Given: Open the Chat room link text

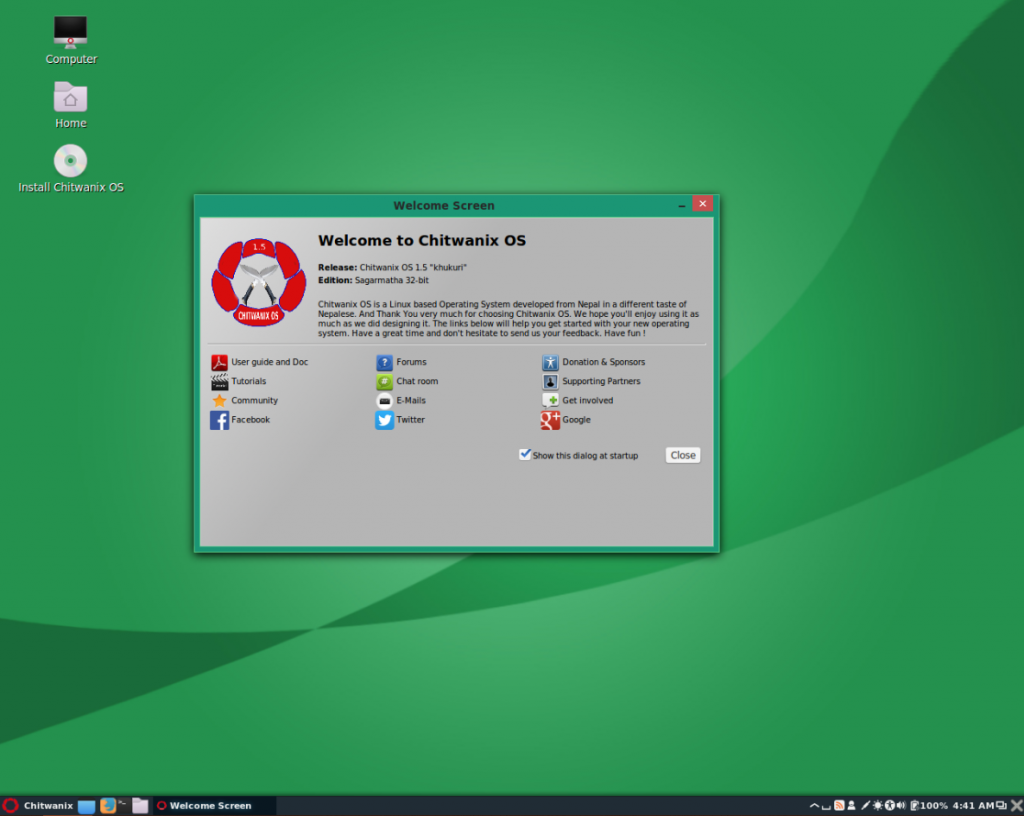Looking at the screenshot, I should click(x=417, y=381).
